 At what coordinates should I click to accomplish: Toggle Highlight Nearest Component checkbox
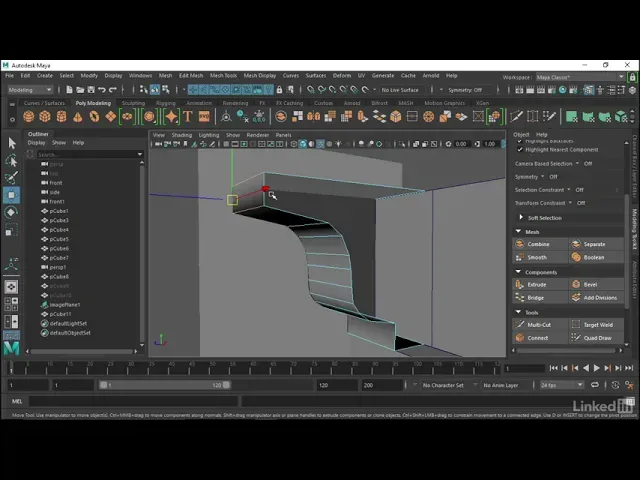point(518,149)
